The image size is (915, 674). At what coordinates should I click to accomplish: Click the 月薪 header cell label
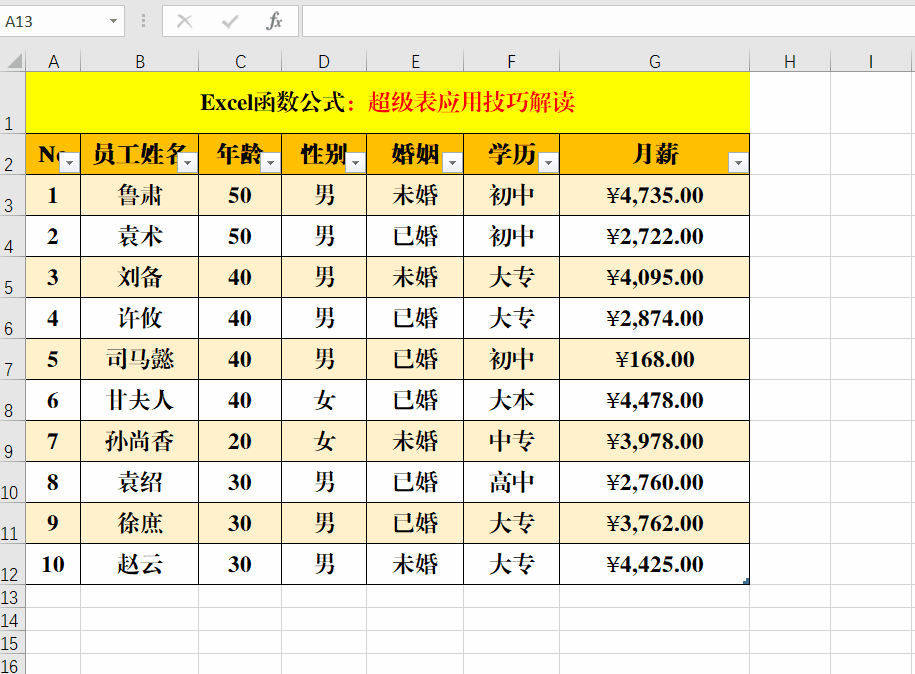[x=655, y=155]
